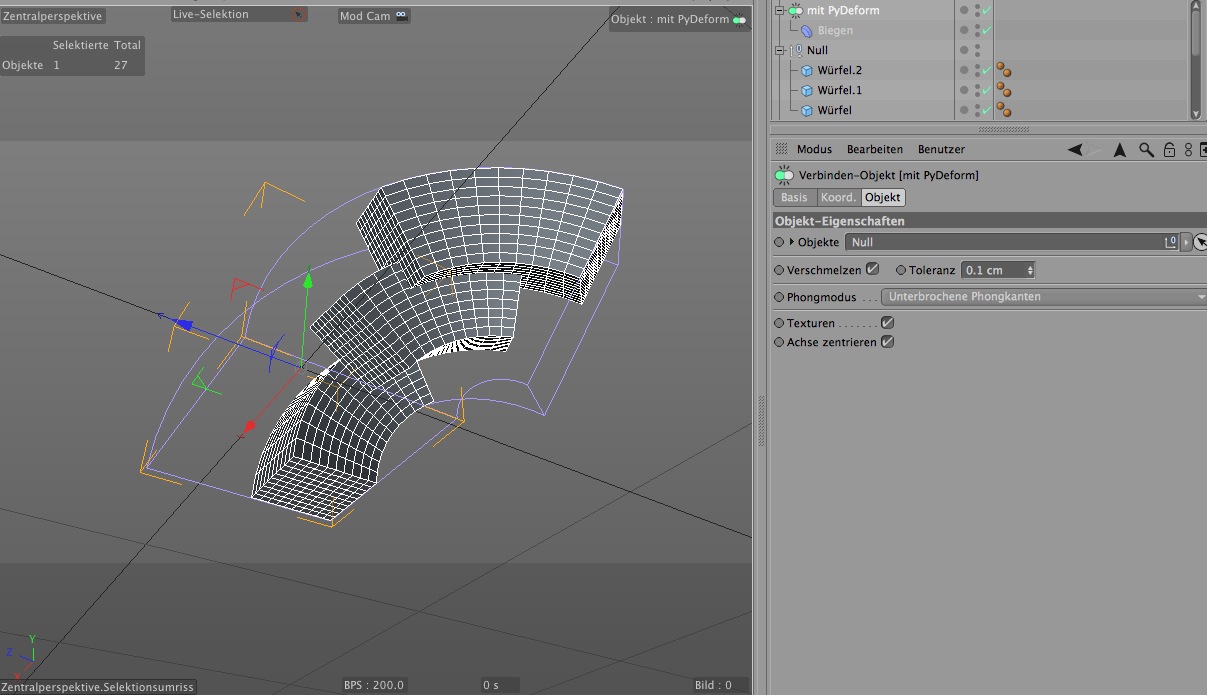Image resolution: width=1207 pixels, height=695 pixels.
Task: Toggle the green check on Würfel
Action: coord(986,111)
